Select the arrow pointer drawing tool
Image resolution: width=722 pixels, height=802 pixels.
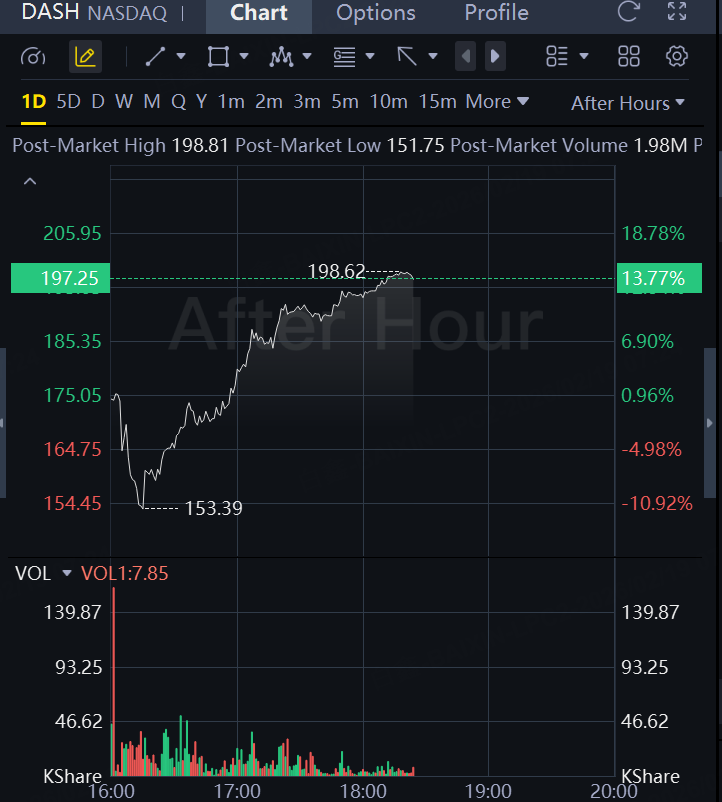click(407, 56)
